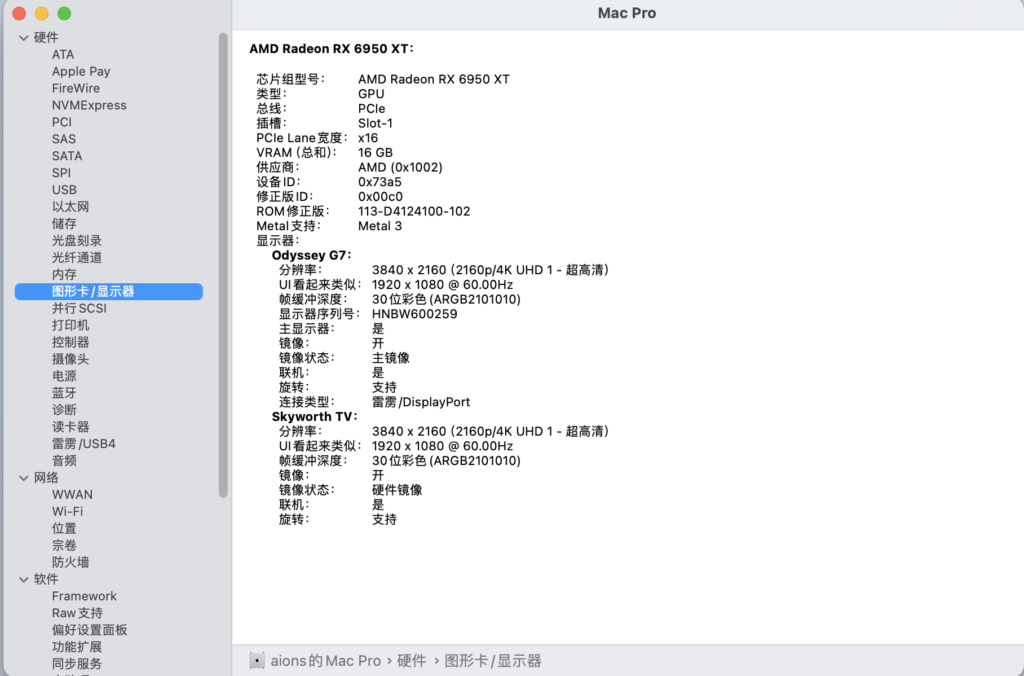Viewport: 1024px width, 676px height.
Task: Open 雷雳/USB4 in the sidebar
Action: pos(84,444)
